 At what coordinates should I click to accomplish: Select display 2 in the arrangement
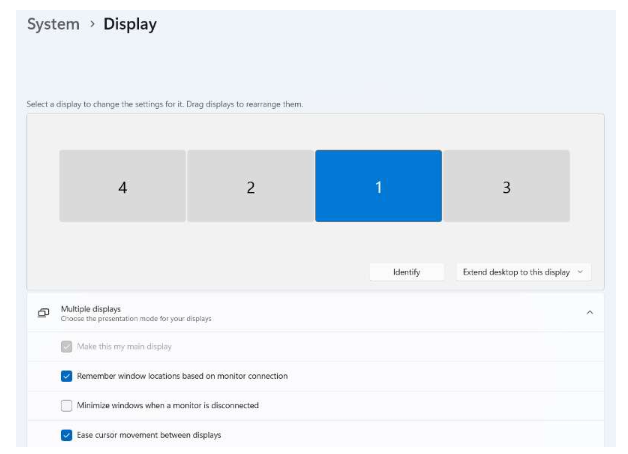tap(250, 186)
